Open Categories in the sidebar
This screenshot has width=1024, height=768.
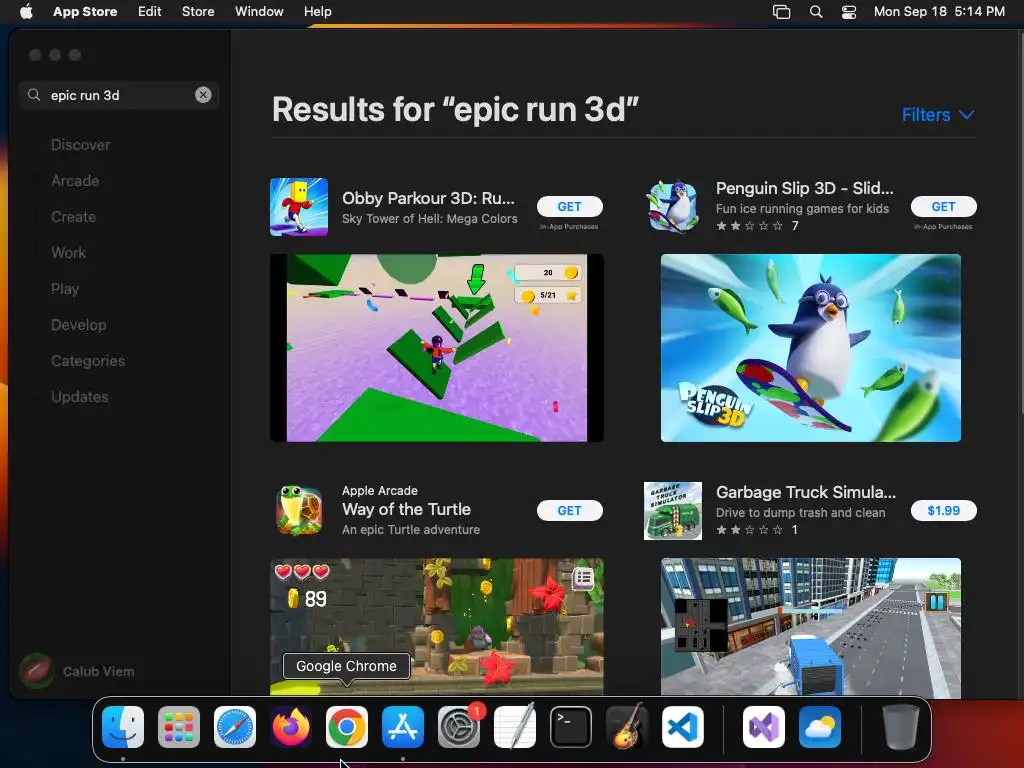(88, 360)
